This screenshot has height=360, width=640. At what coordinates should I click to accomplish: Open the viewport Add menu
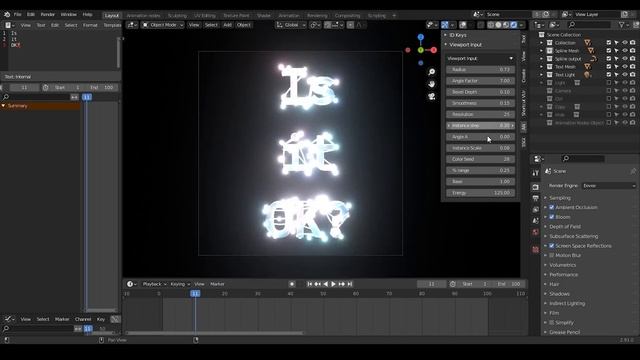pyautogui.click(x=227, y=25)
